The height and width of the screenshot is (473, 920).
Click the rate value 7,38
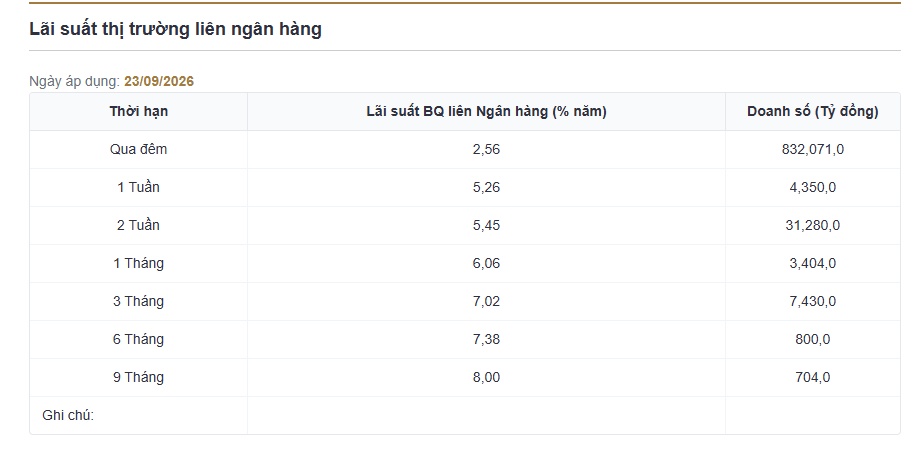pyautogui.click(x=486, y=339)
